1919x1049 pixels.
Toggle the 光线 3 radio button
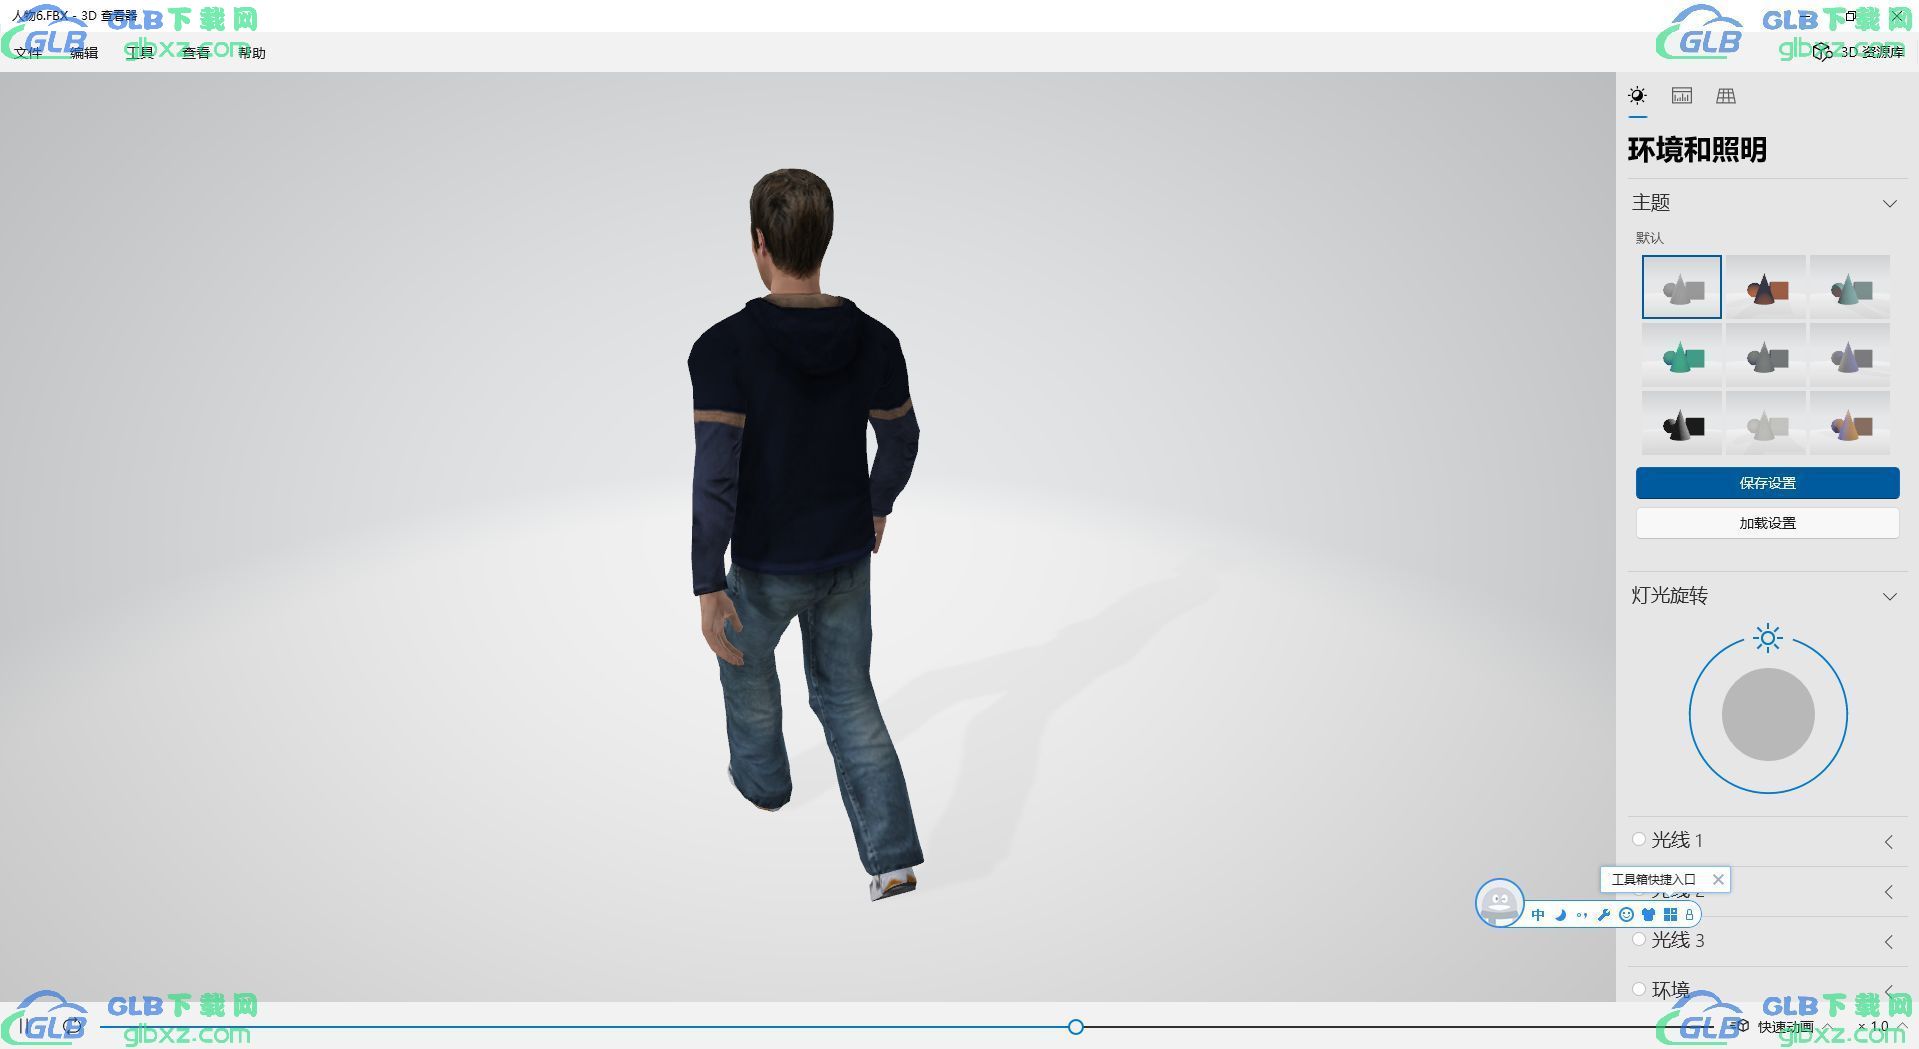[x=1638, y=939]
